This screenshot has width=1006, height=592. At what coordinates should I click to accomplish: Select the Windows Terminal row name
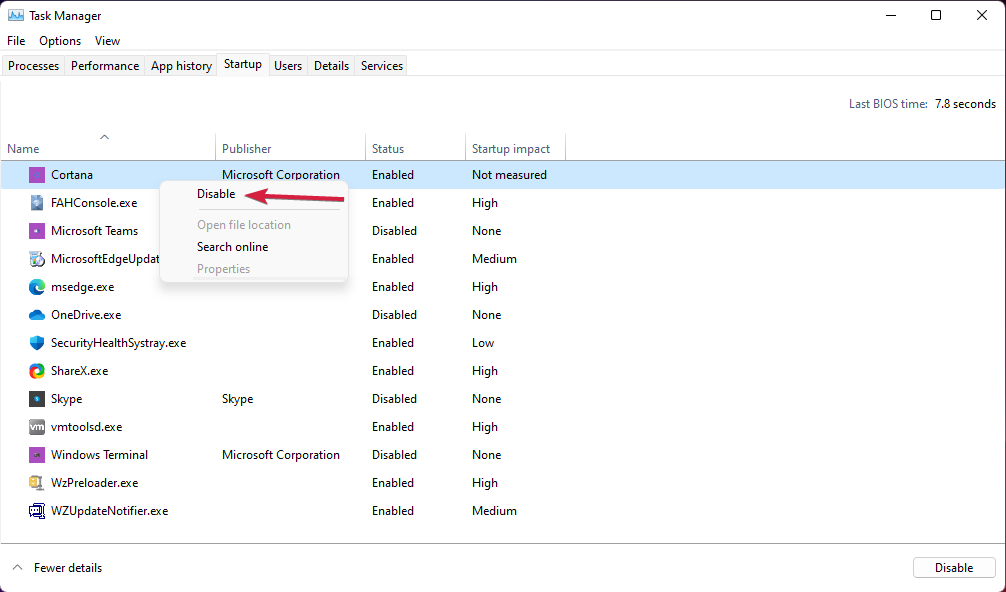coord(99,455)
